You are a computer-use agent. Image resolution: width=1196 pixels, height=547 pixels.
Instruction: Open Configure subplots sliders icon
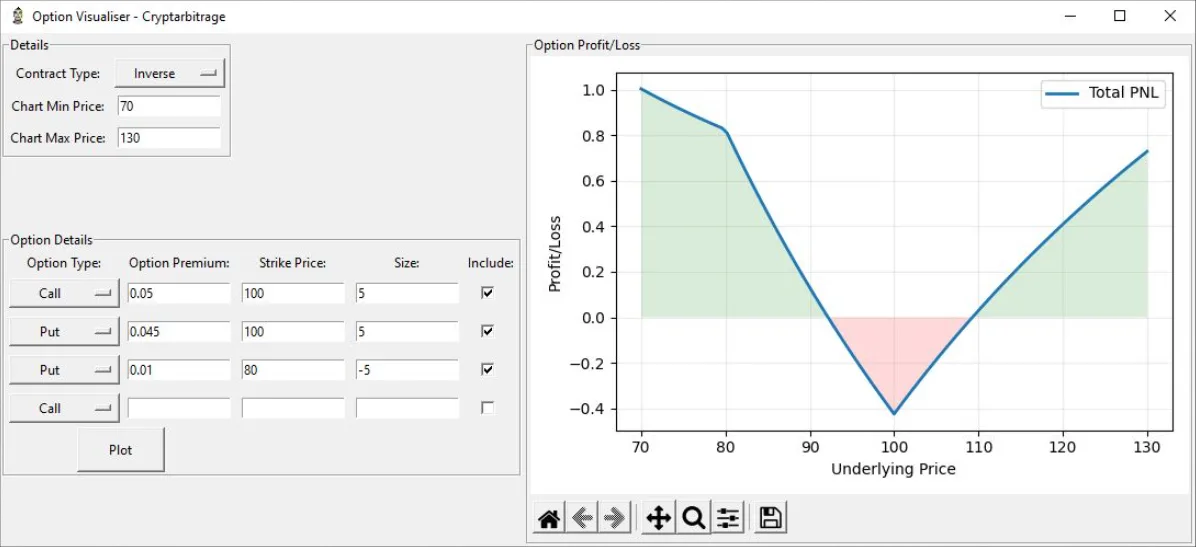point(727,519)
